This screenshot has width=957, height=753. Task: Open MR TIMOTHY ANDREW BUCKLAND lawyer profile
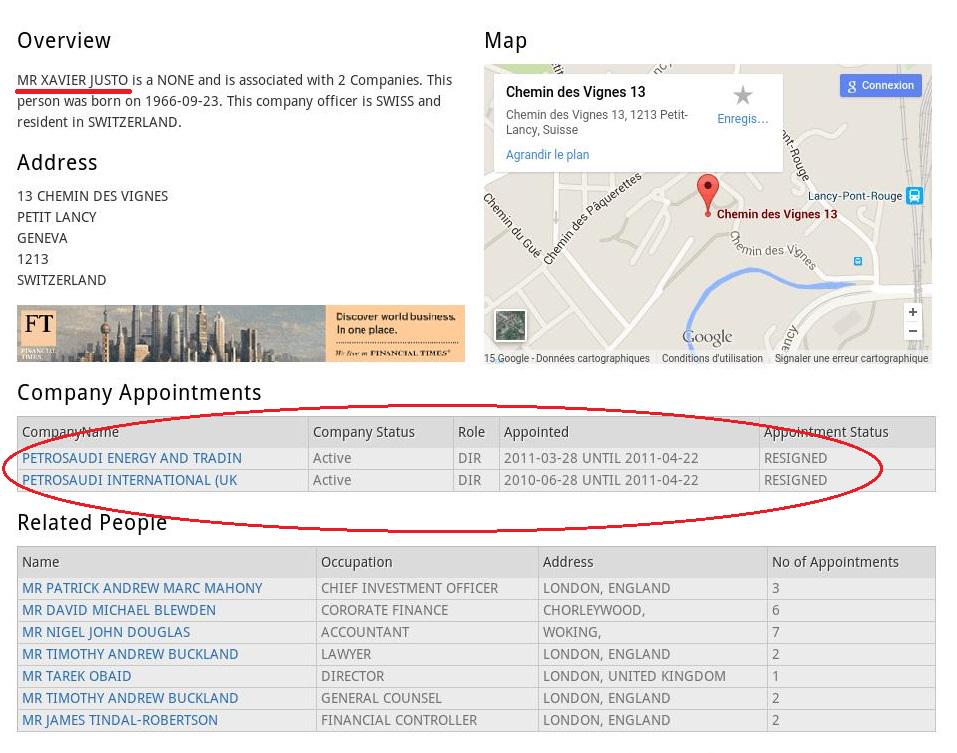[x=130, y=654]
